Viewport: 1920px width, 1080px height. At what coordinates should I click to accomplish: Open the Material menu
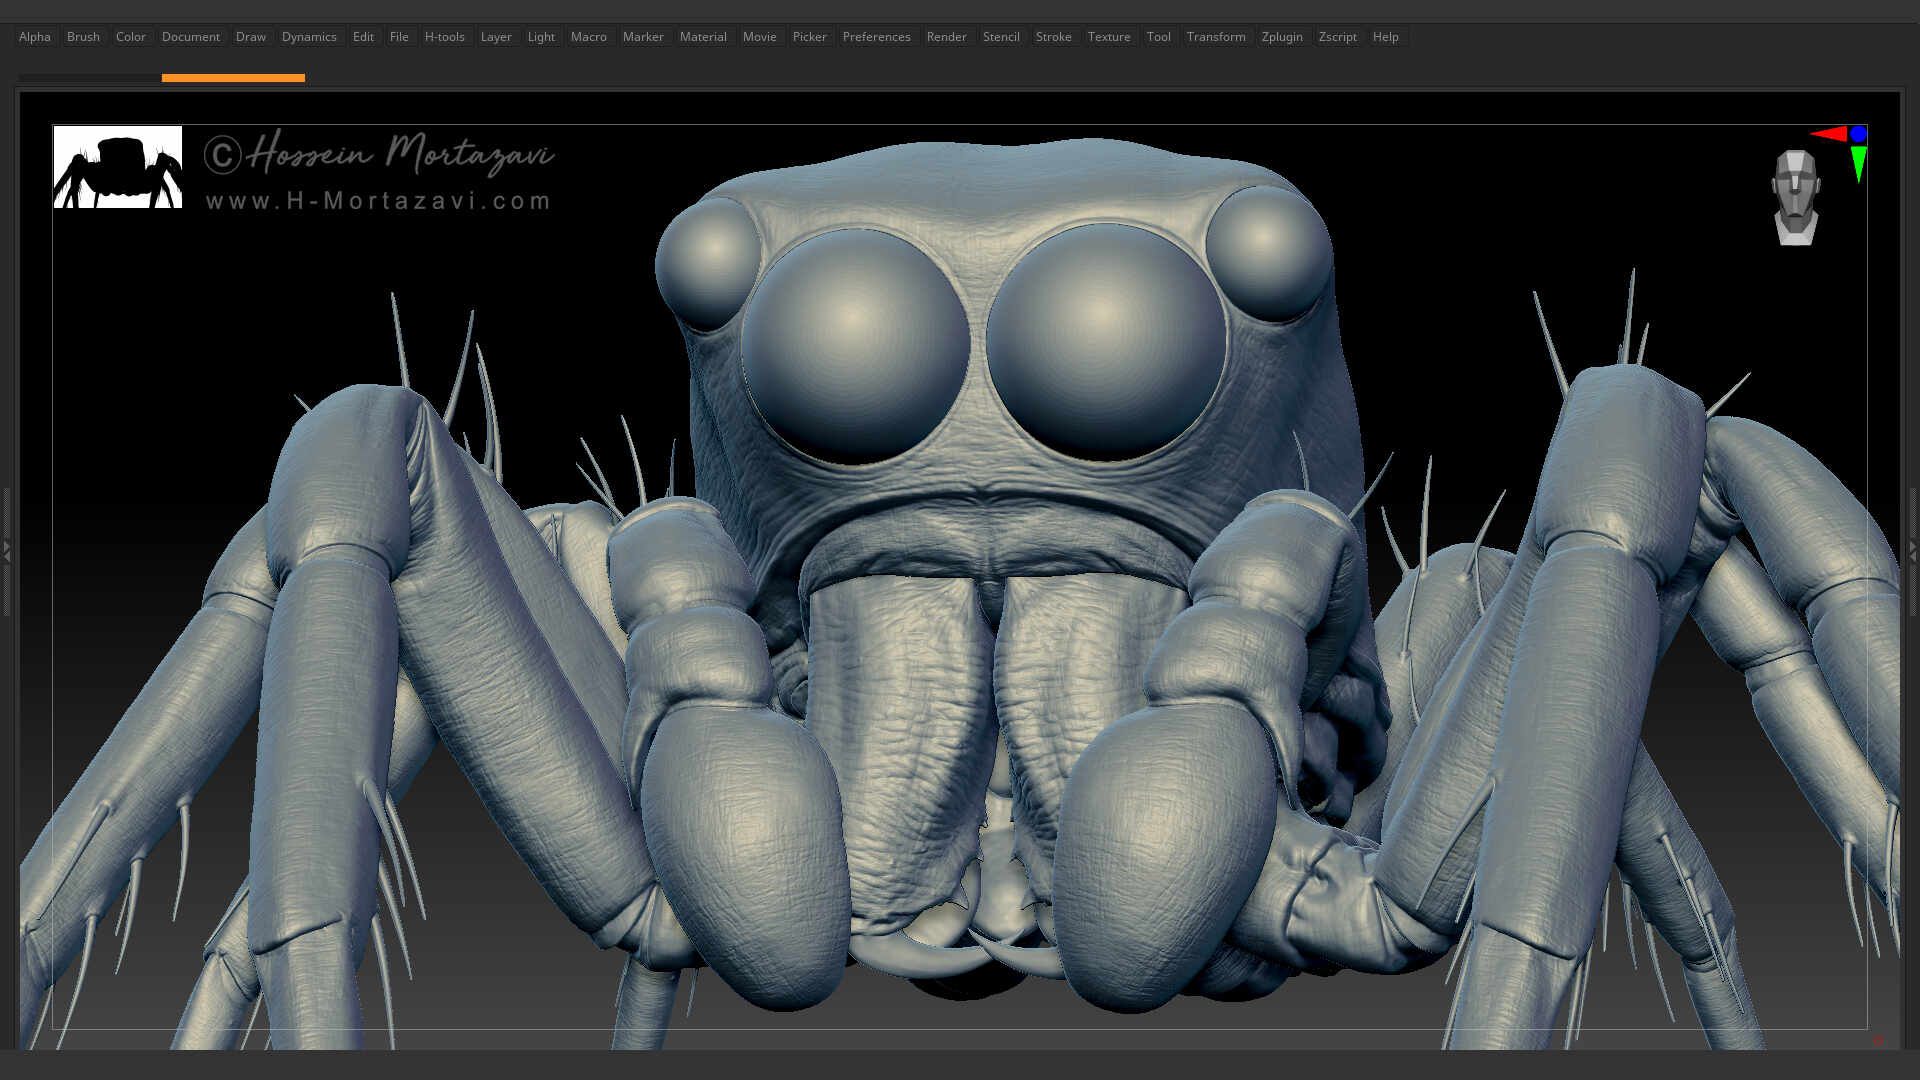(x=703, y=37)
